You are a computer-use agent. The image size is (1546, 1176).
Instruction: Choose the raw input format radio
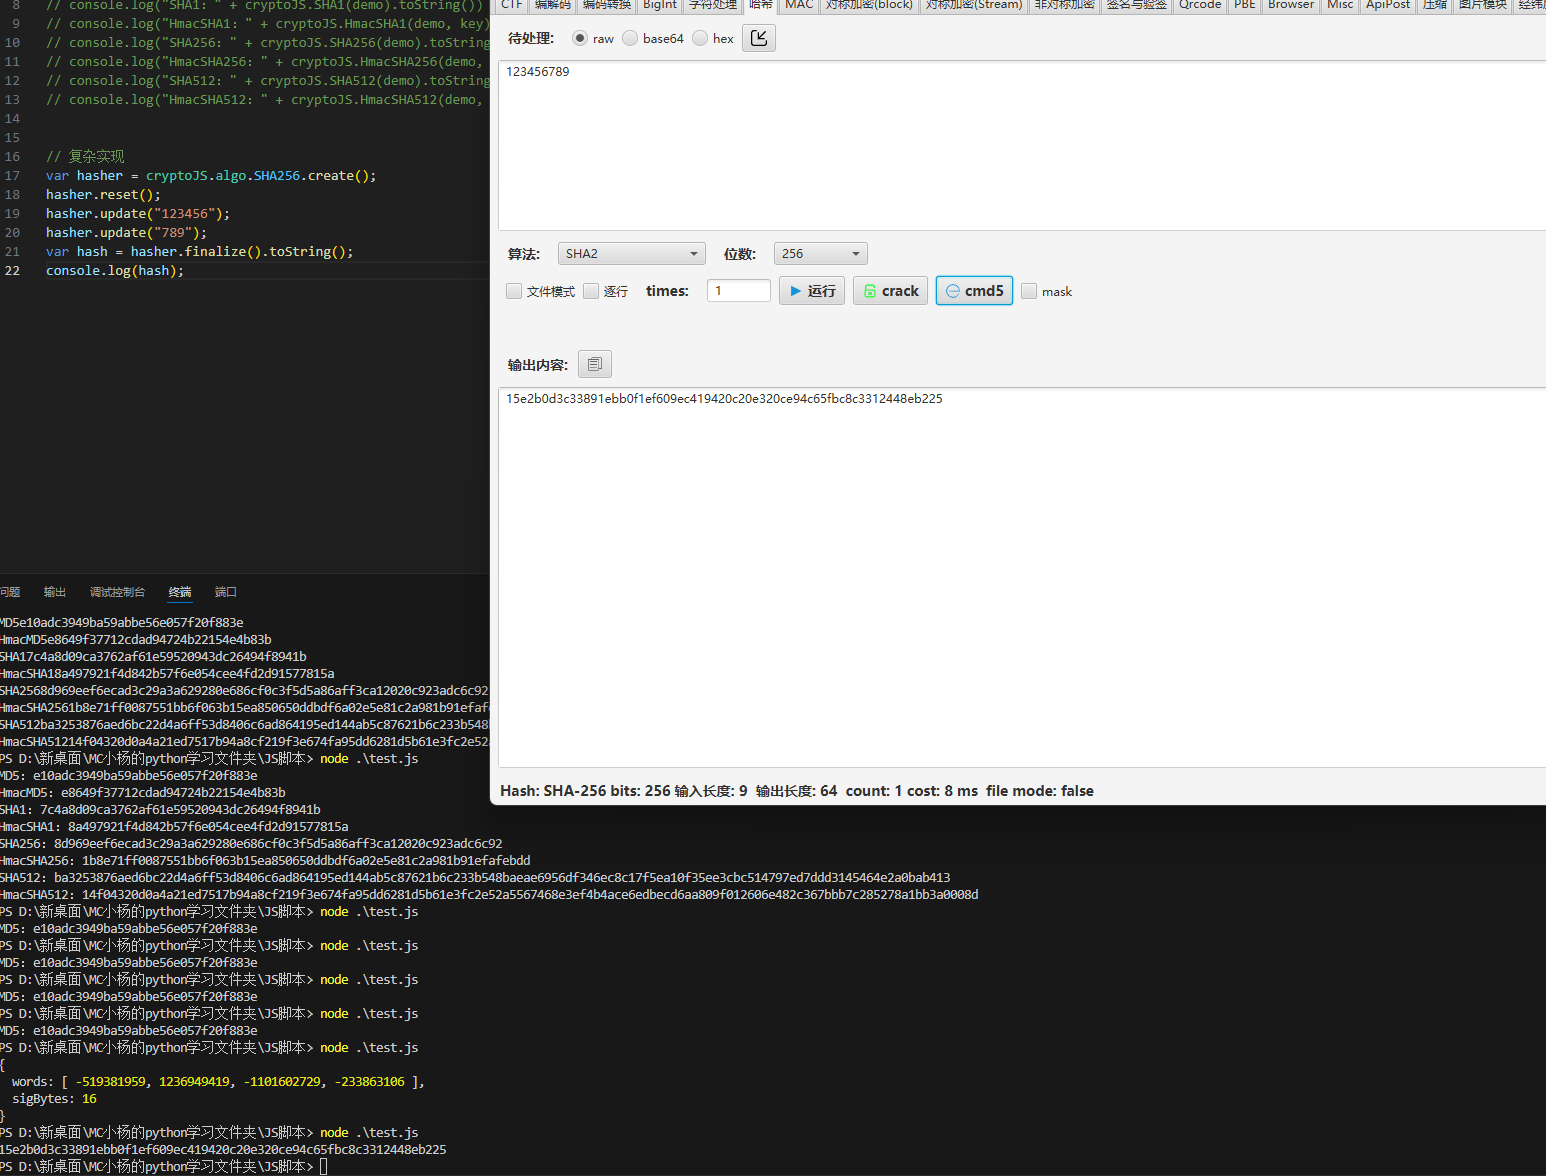(580, 38)
